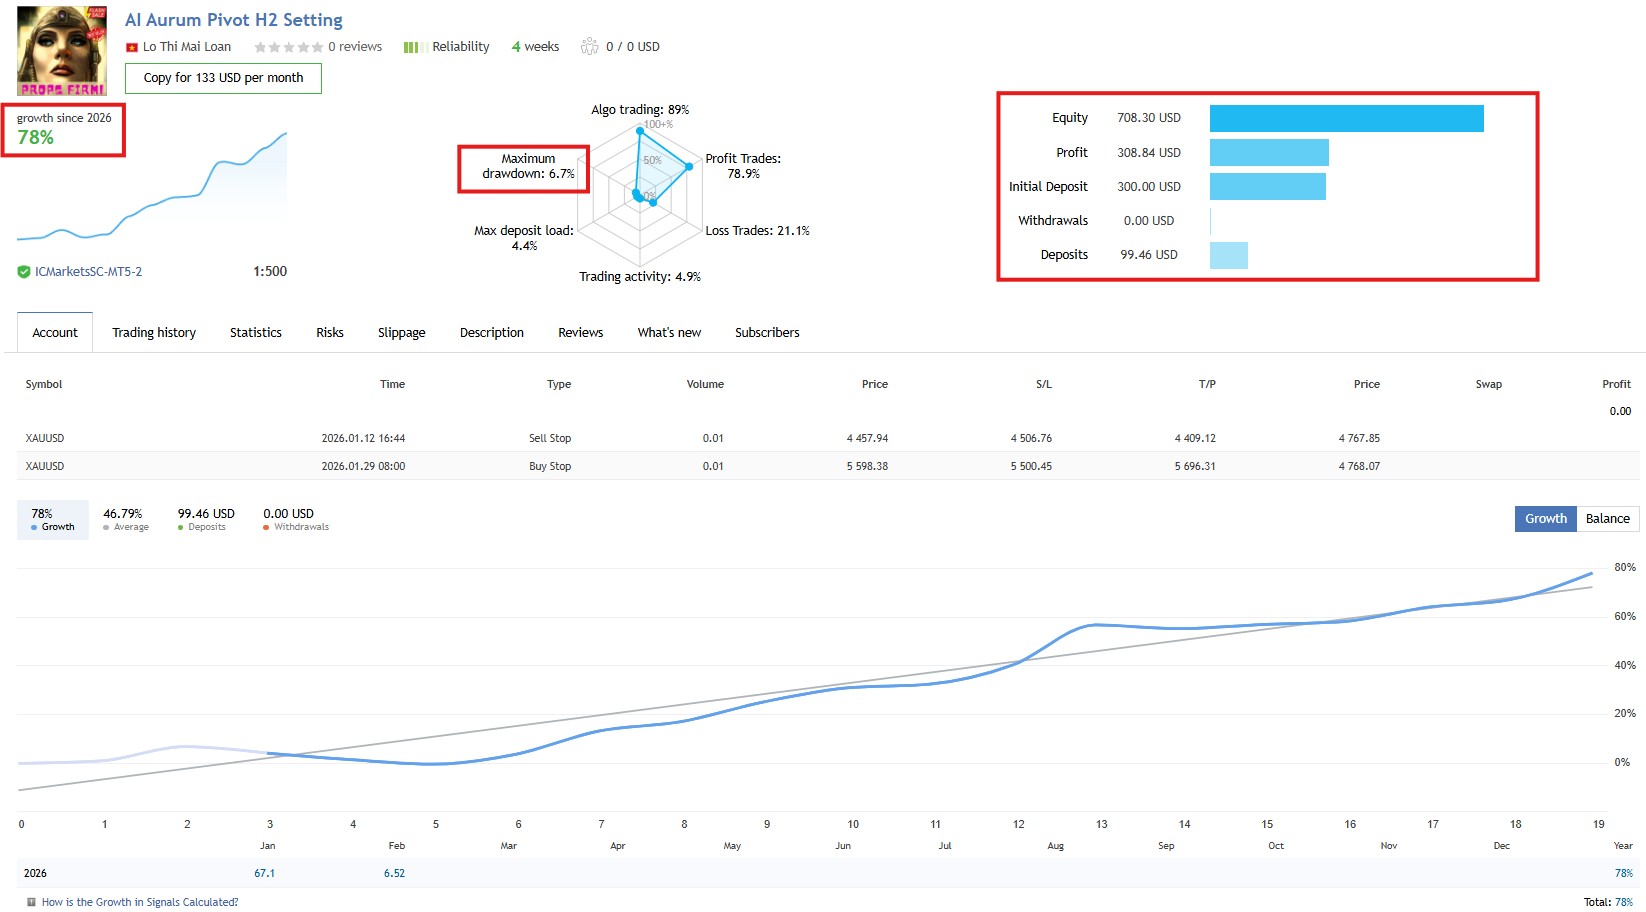1646x912 pixels.
Task: Click the T/P column header
Action: (x=1207, y=384)
